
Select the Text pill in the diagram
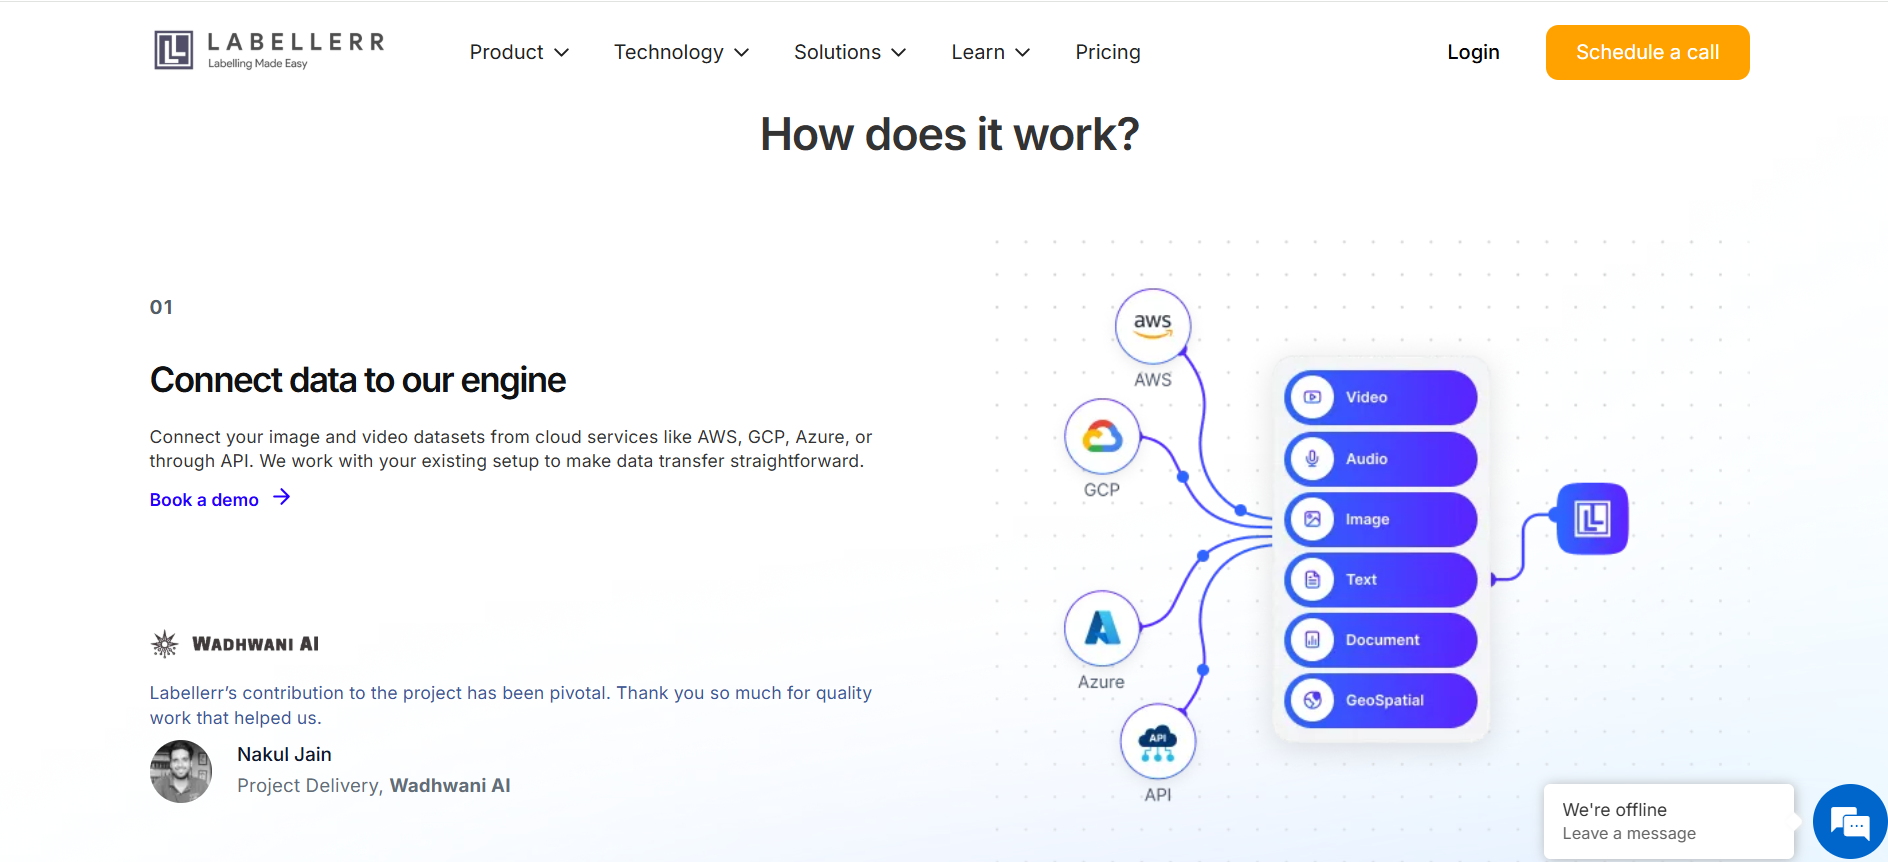pos(1381,580)
